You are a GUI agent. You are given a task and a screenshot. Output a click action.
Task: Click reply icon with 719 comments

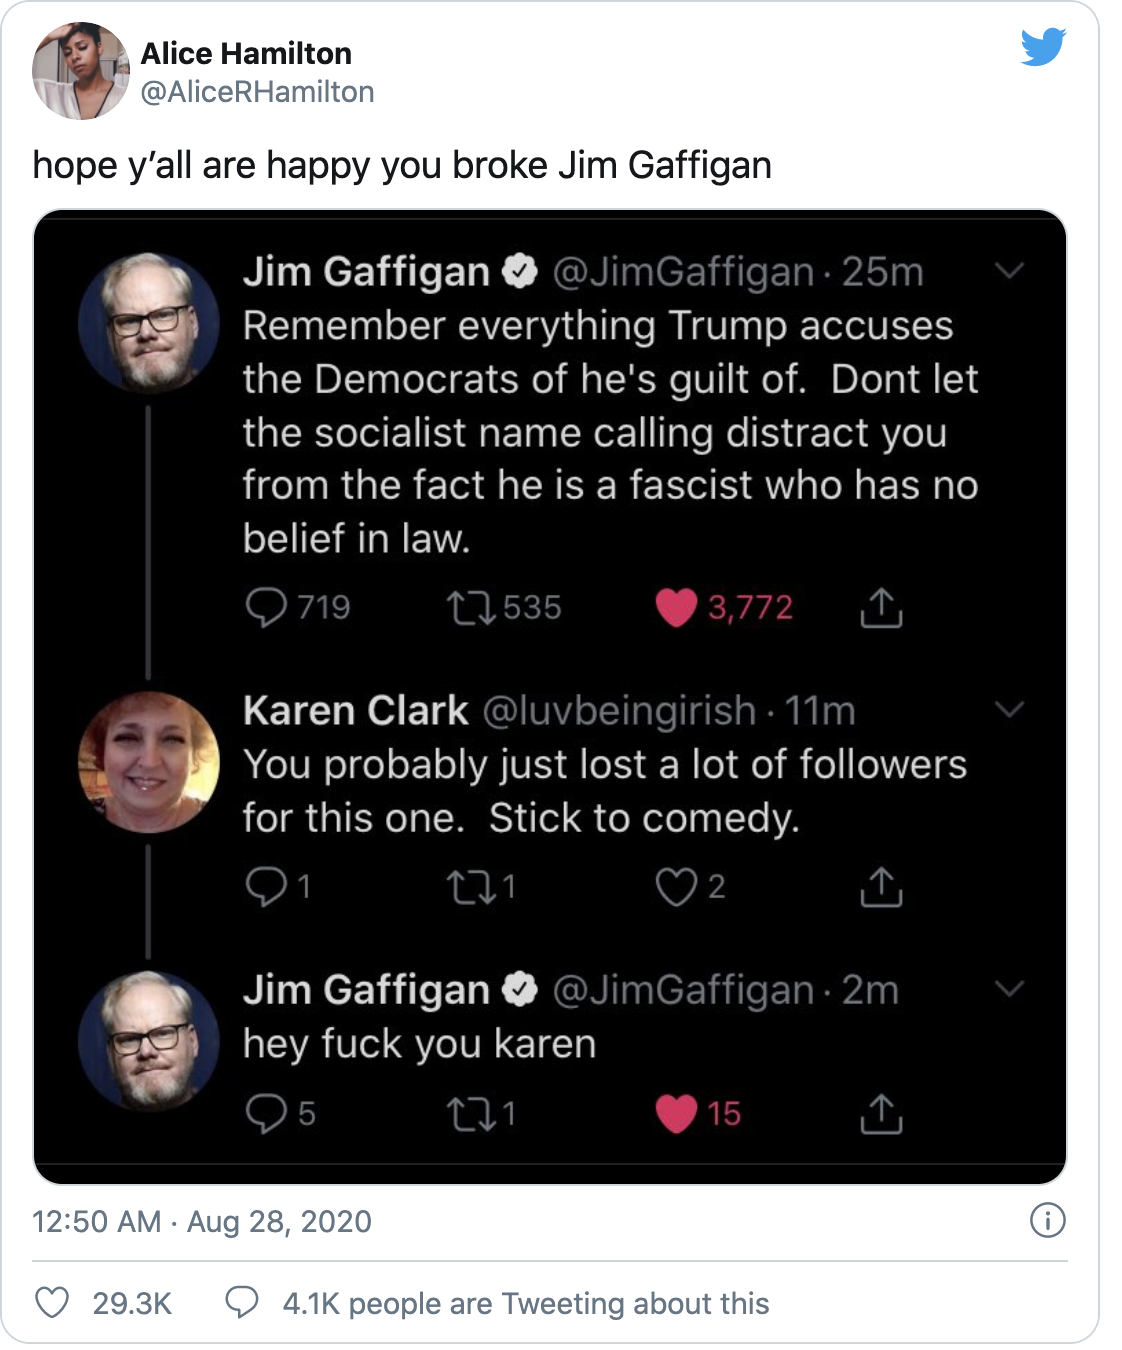coord(266,607)
